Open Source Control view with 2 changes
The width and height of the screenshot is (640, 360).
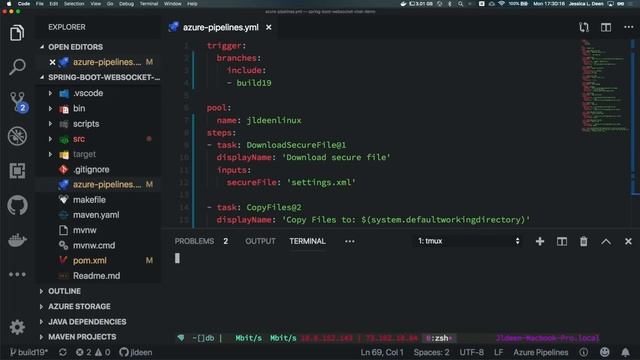(x=18, y=102)
